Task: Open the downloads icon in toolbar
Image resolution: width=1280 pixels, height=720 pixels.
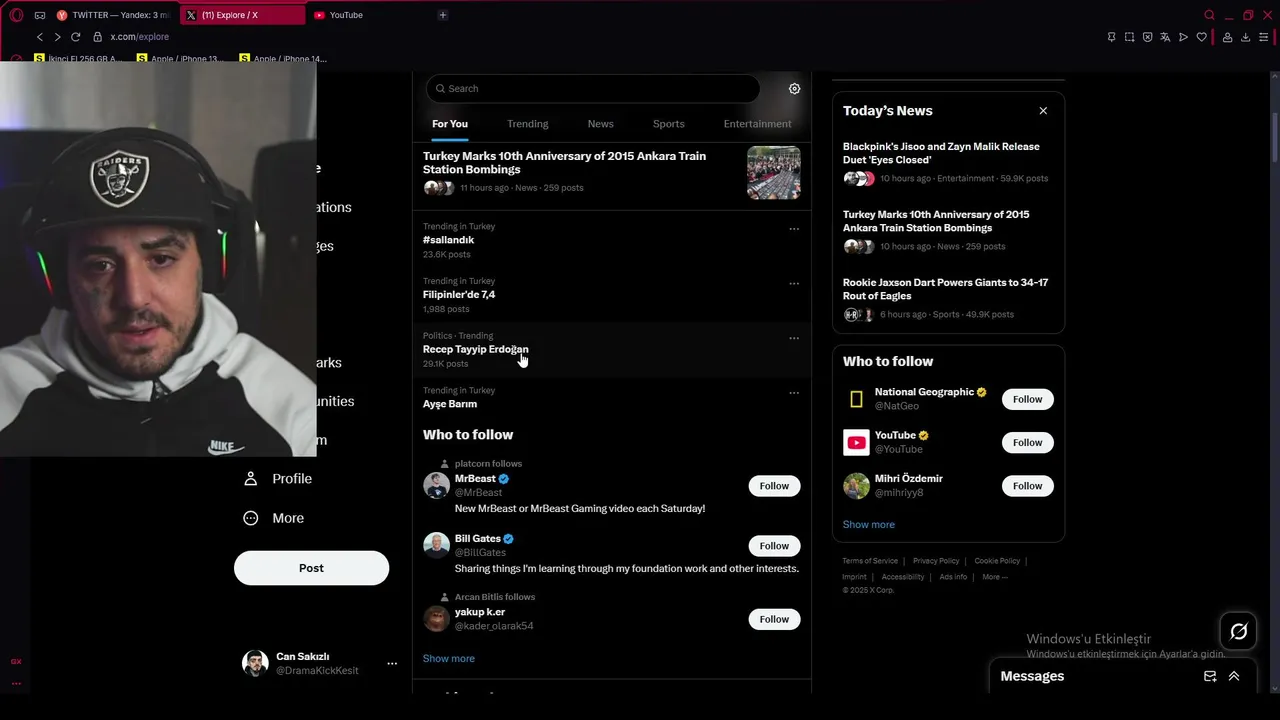Action: click(1245, 37)
